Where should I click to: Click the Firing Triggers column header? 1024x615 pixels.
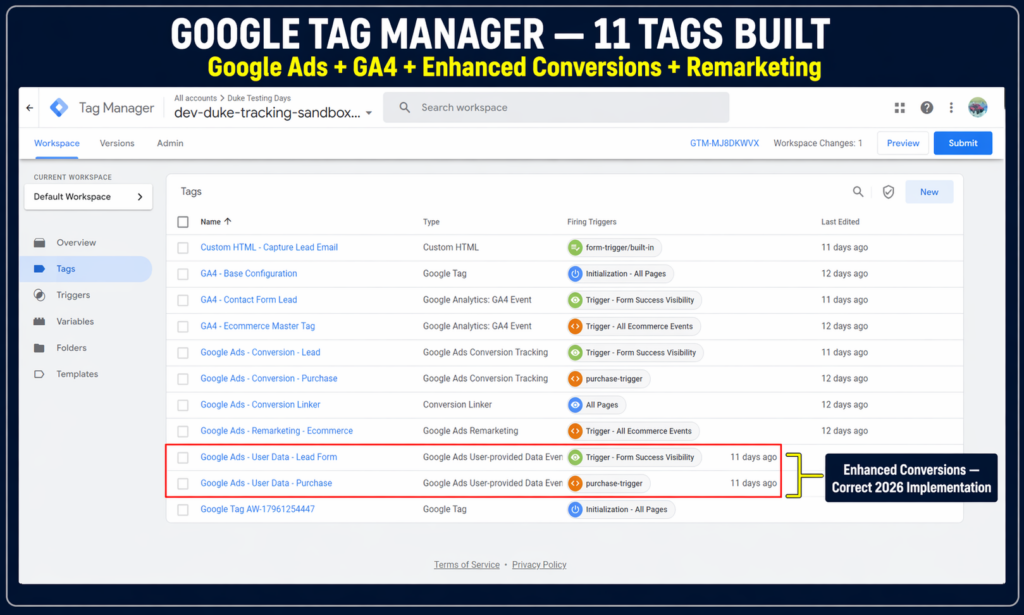pyautogui.click(x=592, y=222)
